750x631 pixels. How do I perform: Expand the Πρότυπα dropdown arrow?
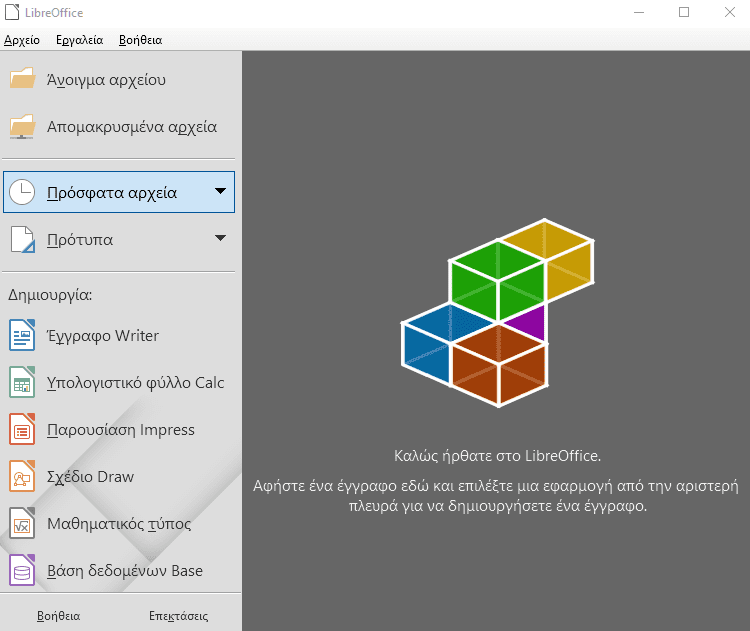pyautogui.click(x=220, y=238)
